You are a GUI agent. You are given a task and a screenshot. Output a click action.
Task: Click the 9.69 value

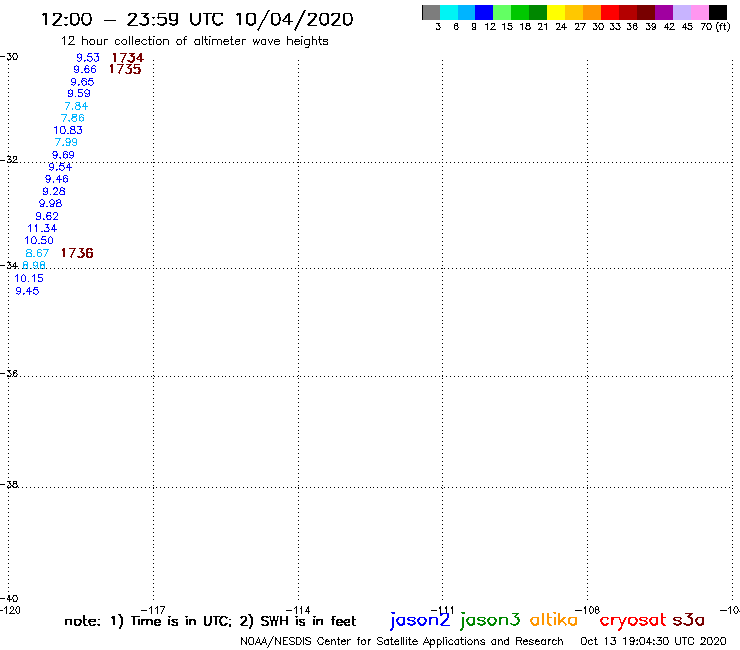click(63, 155)
